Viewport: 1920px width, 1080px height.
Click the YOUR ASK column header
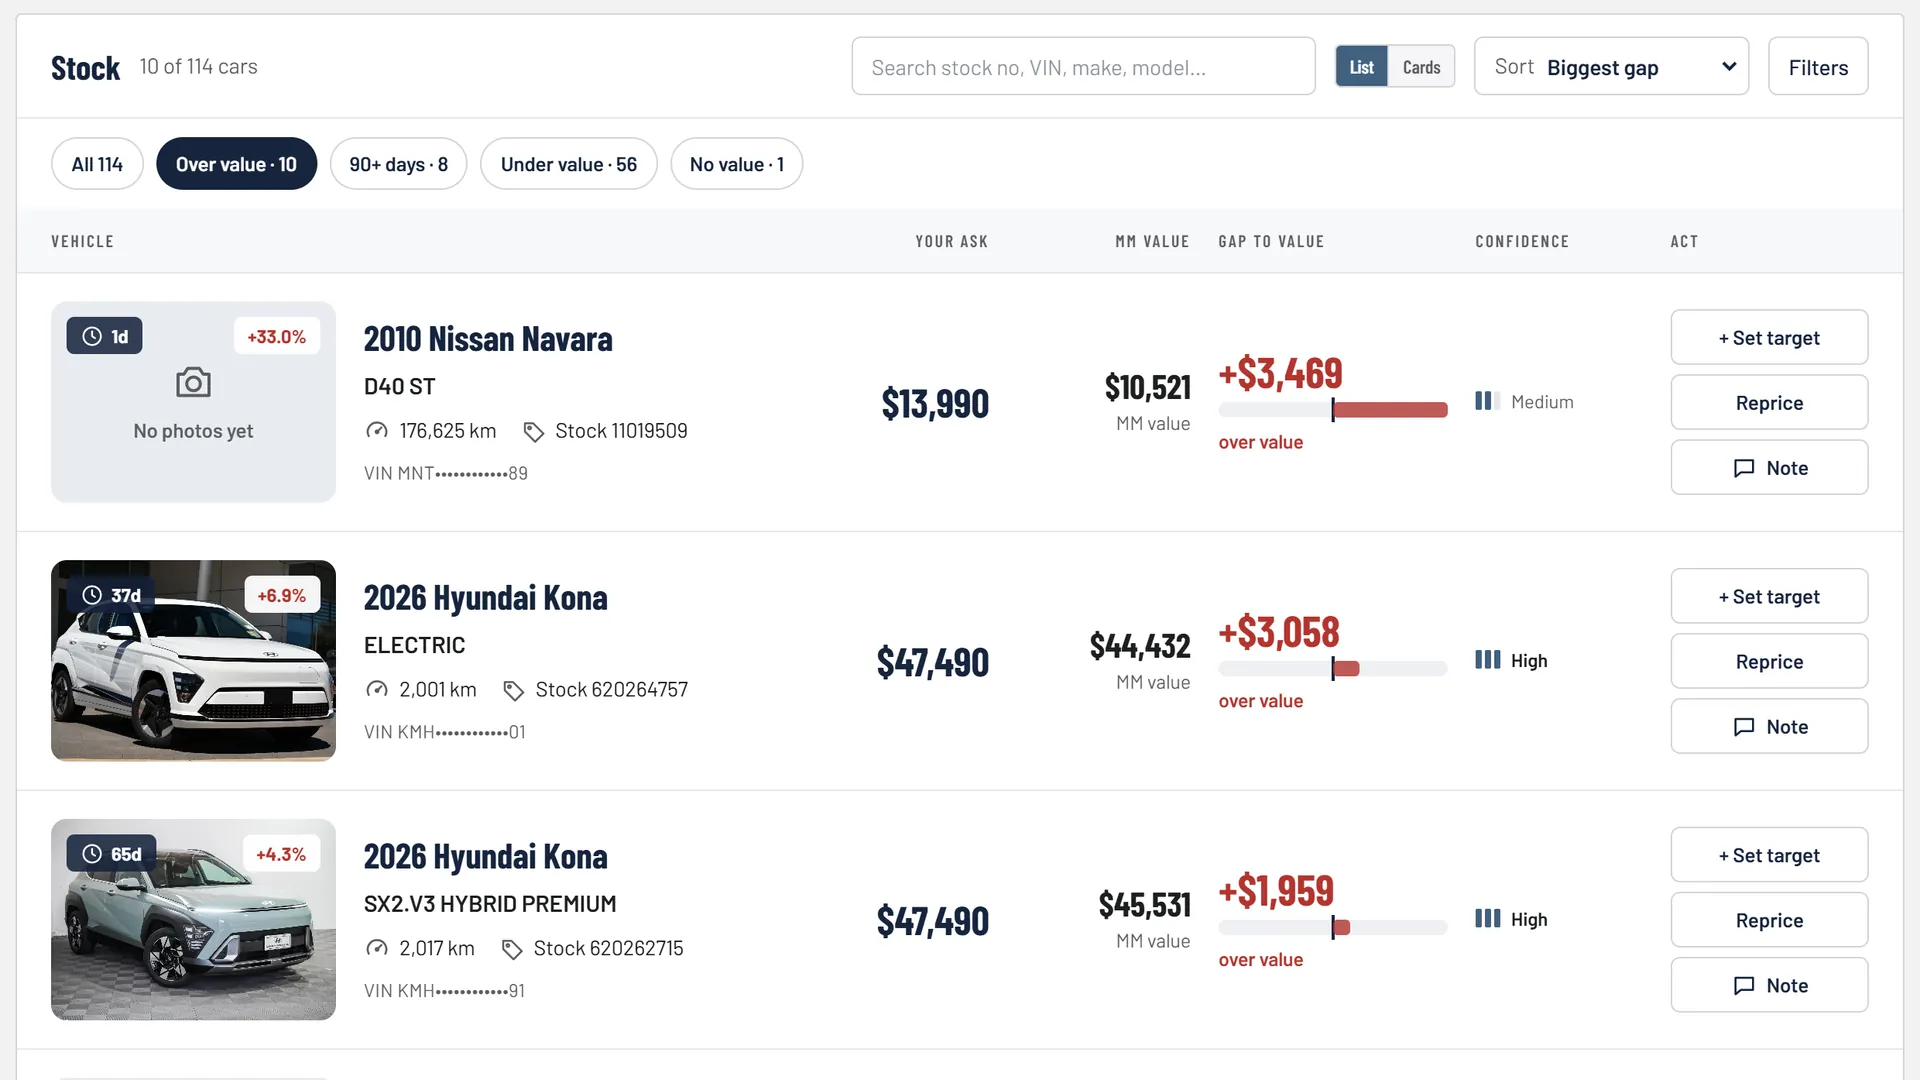[951, 242]
